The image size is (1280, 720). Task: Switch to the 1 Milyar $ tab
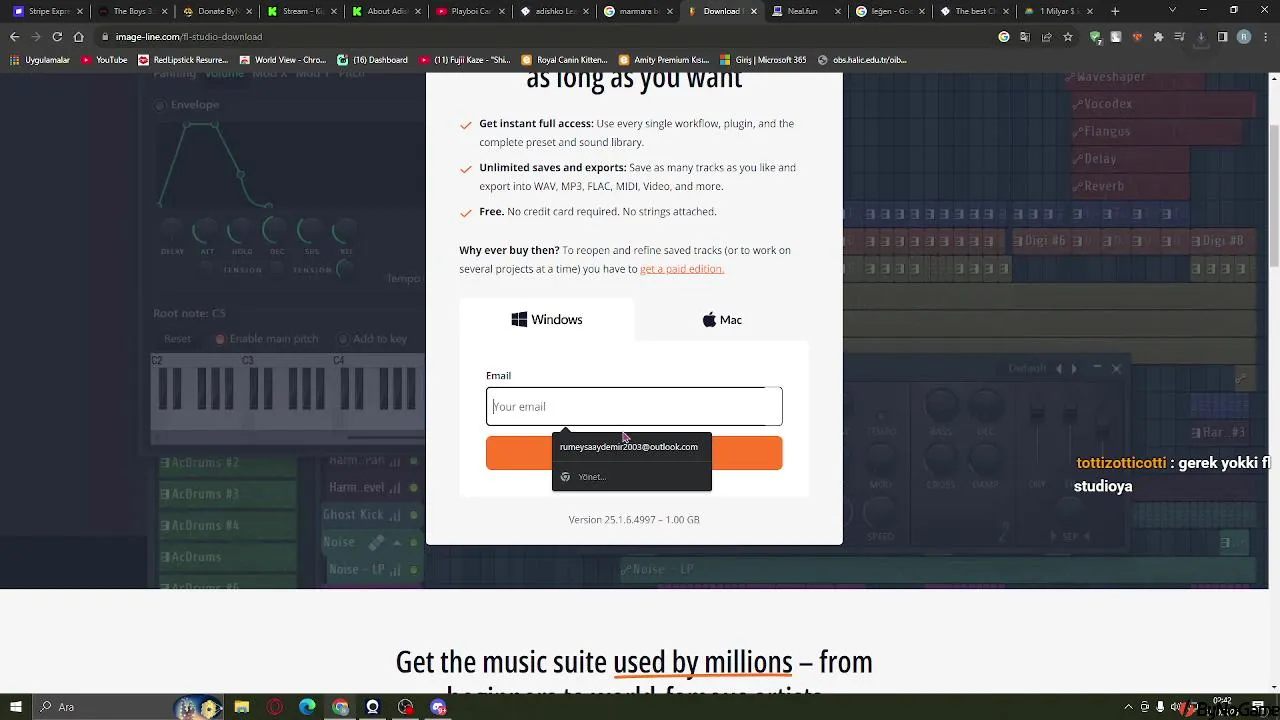pos(1058,11)
